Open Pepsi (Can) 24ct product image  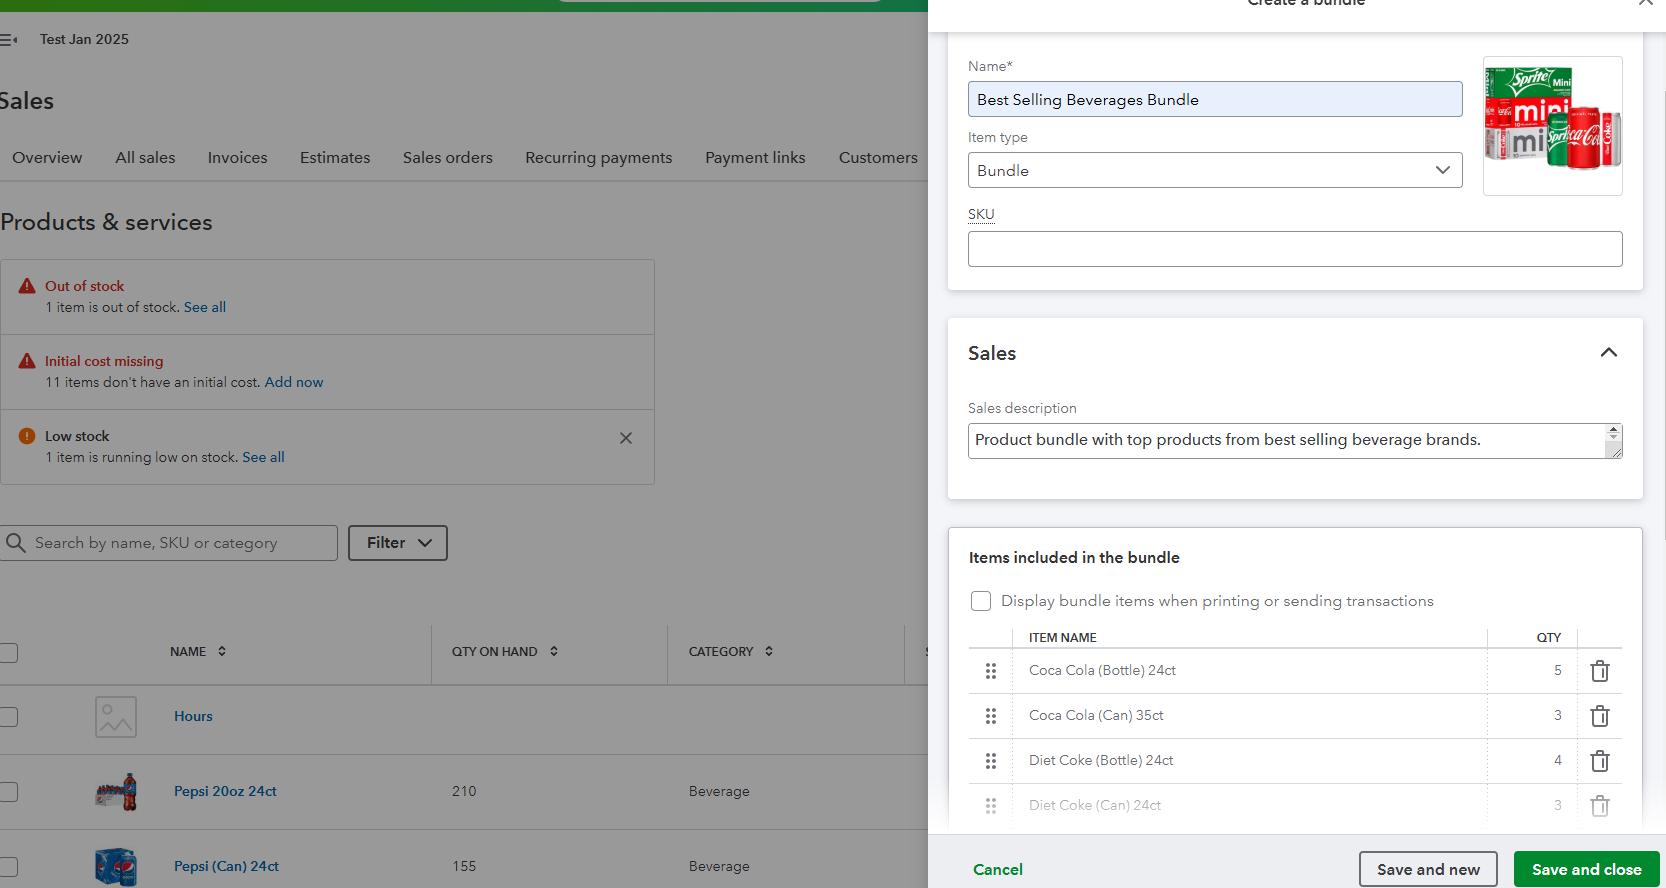[x=116, y=867]
